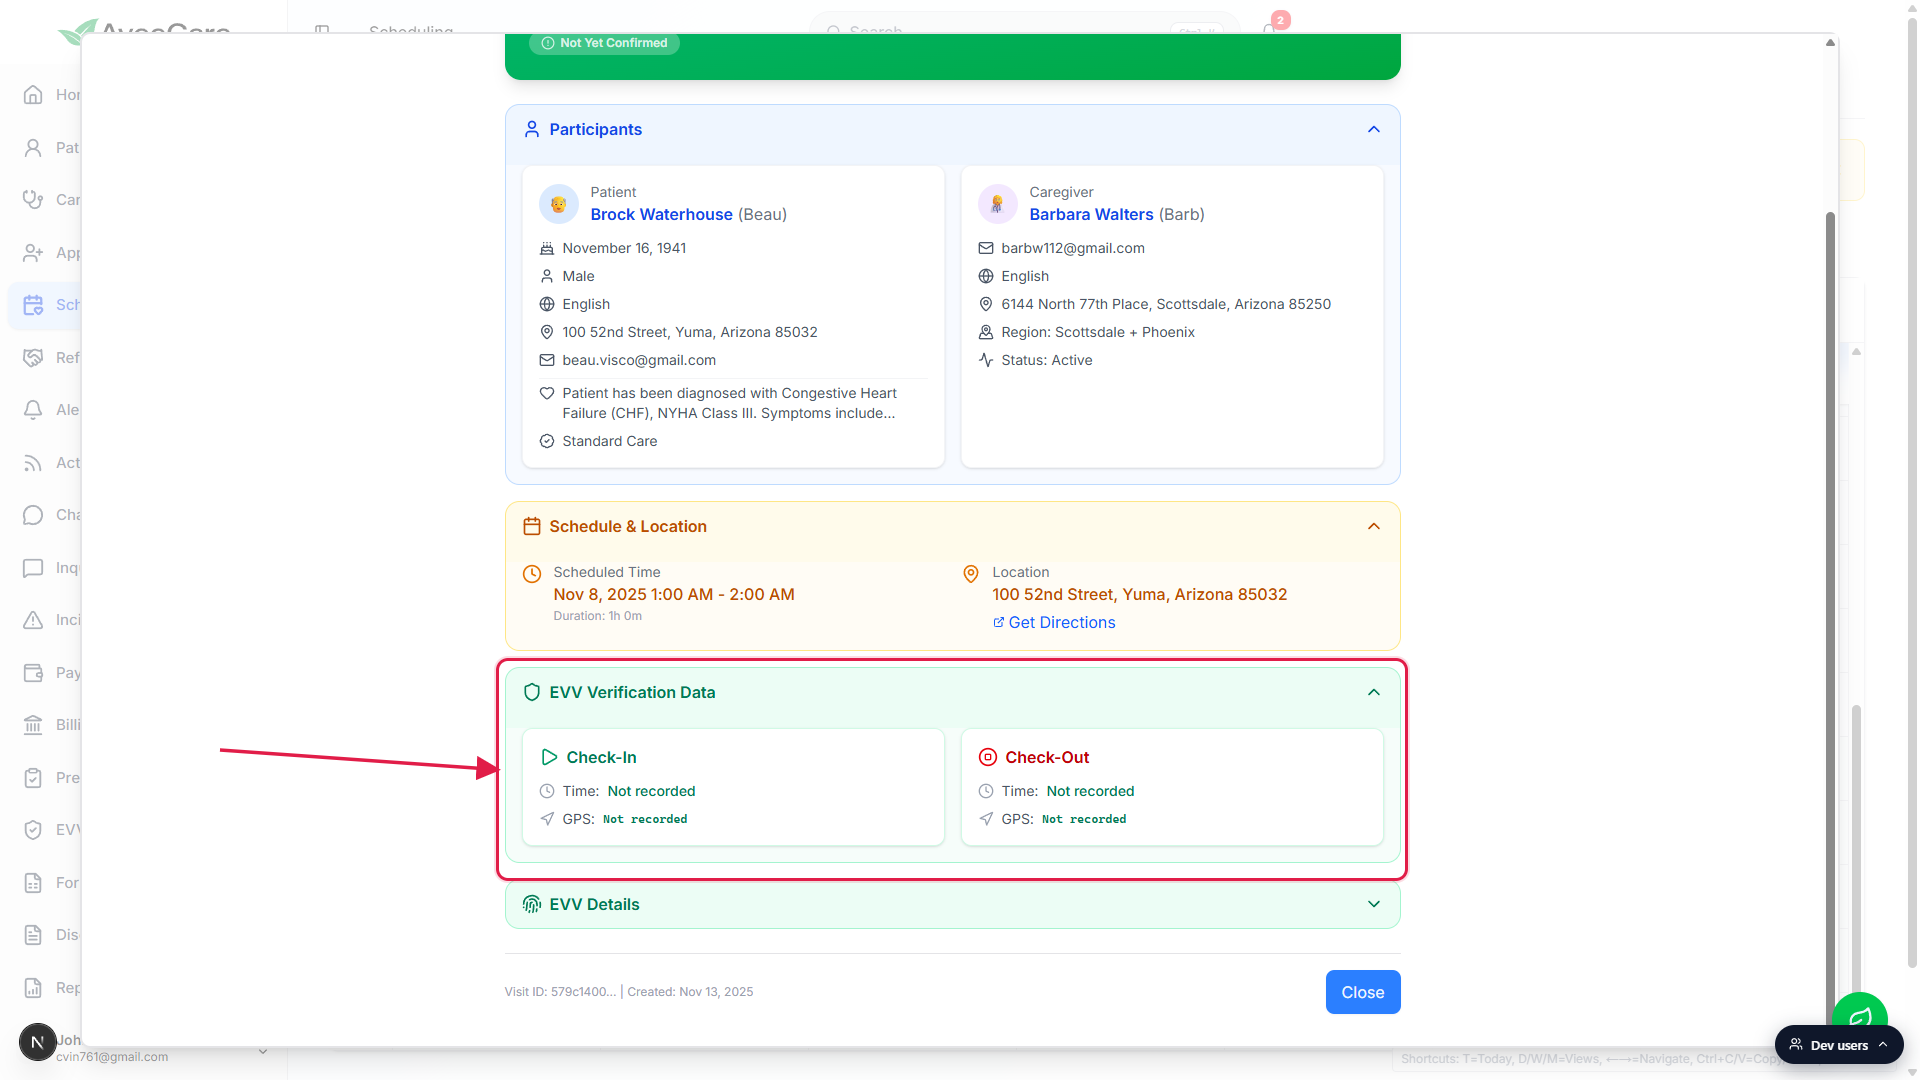Viewport: 1920px width, 1080px height.
Task: Open the Caregivers stethoscope sidebar icon
Action: pos(33,200)
